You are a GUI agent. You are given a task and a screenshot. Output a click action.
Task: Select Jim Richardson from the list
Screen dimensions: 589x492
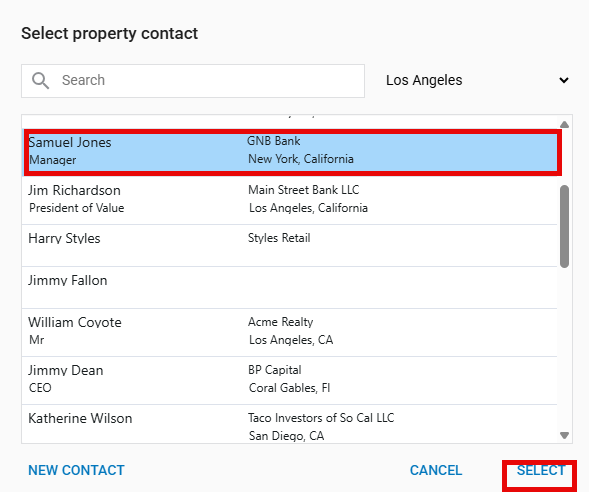click(x=289, y=199)
